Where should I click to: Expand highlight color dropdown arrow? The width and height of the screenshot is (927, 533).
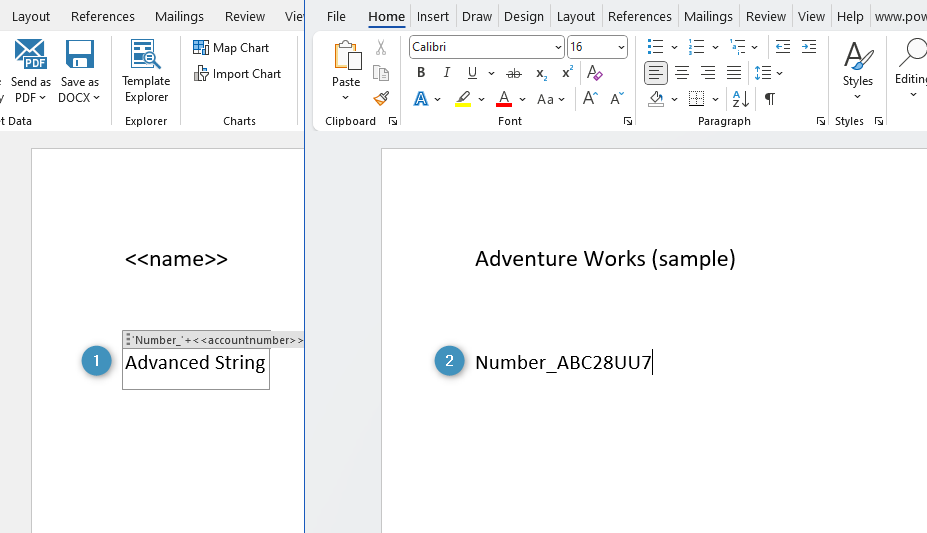pyautogui.click(x=481, y=99)
